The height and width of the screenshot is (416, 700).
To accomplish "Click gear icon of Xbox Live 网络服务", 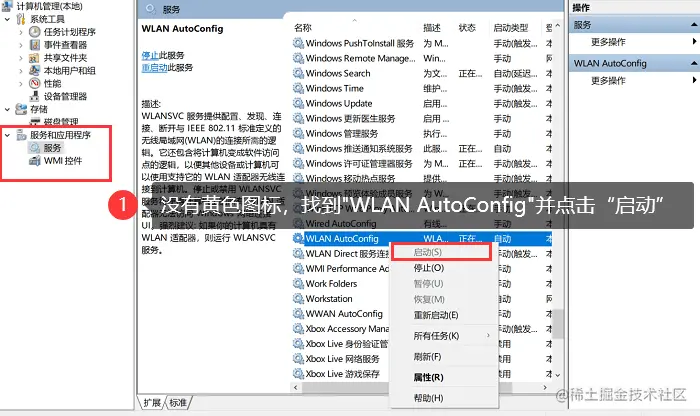I will [298, 359].
